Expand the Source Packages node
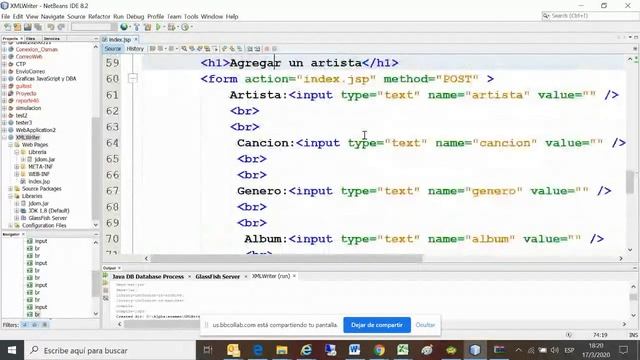Viewport: 640px width, 360px height. (11, 189)
